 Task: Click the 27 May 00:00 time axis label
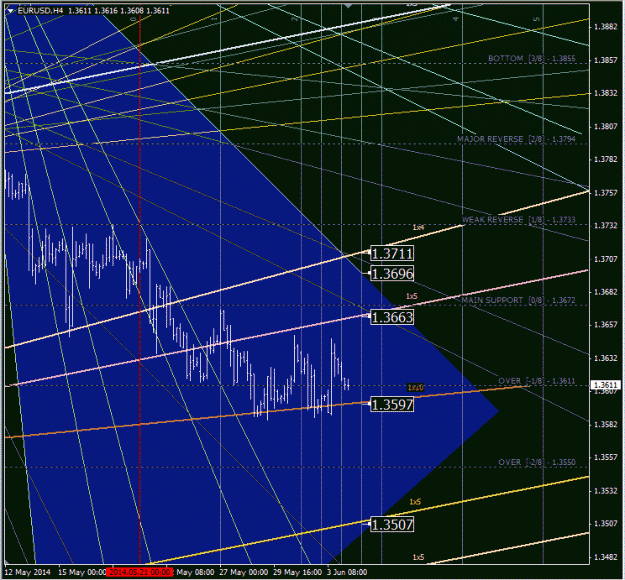click(x=244, y=572)
